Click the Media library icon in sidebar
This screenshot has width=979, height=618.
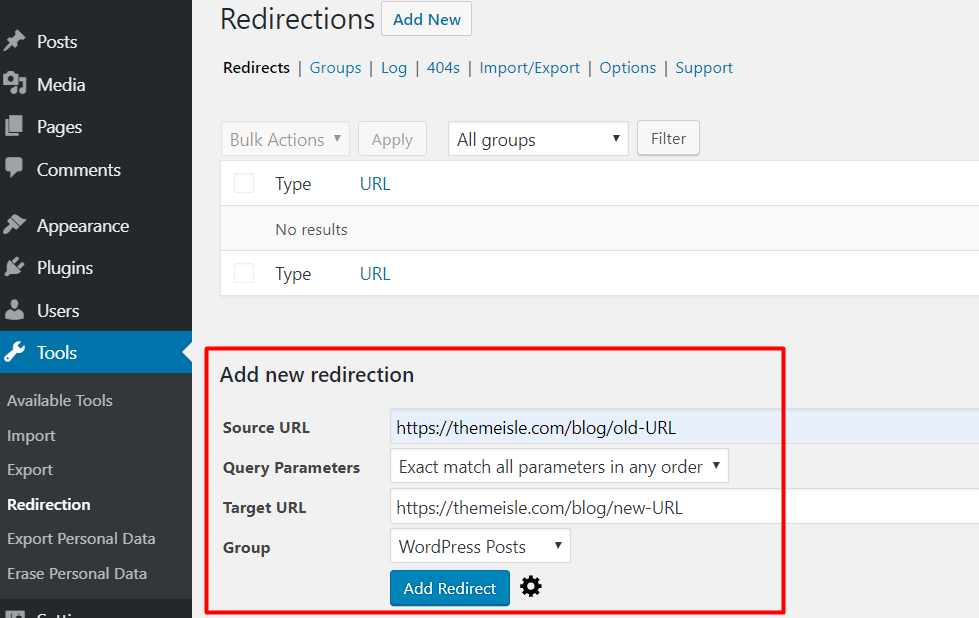click(x=16, y=84)
